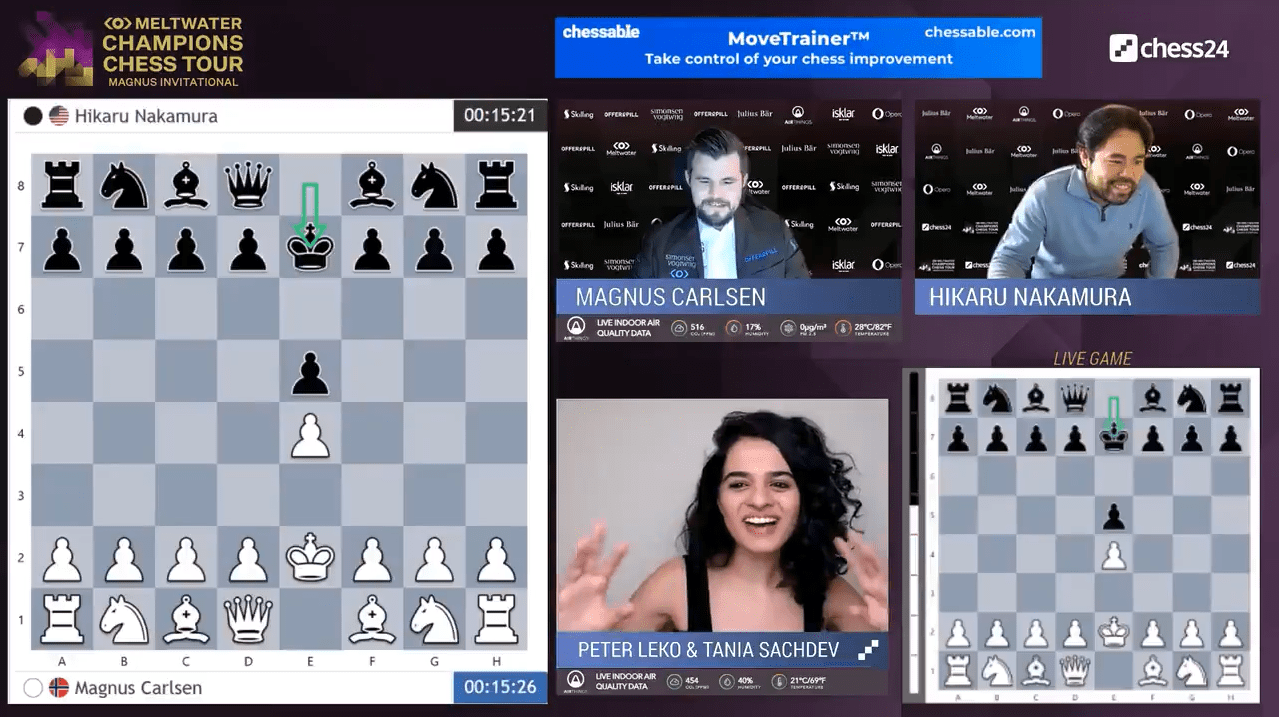This screenshot has width=1279, height=717.
Task: Click the black knight on g8
Action: (x=434, y=187)
